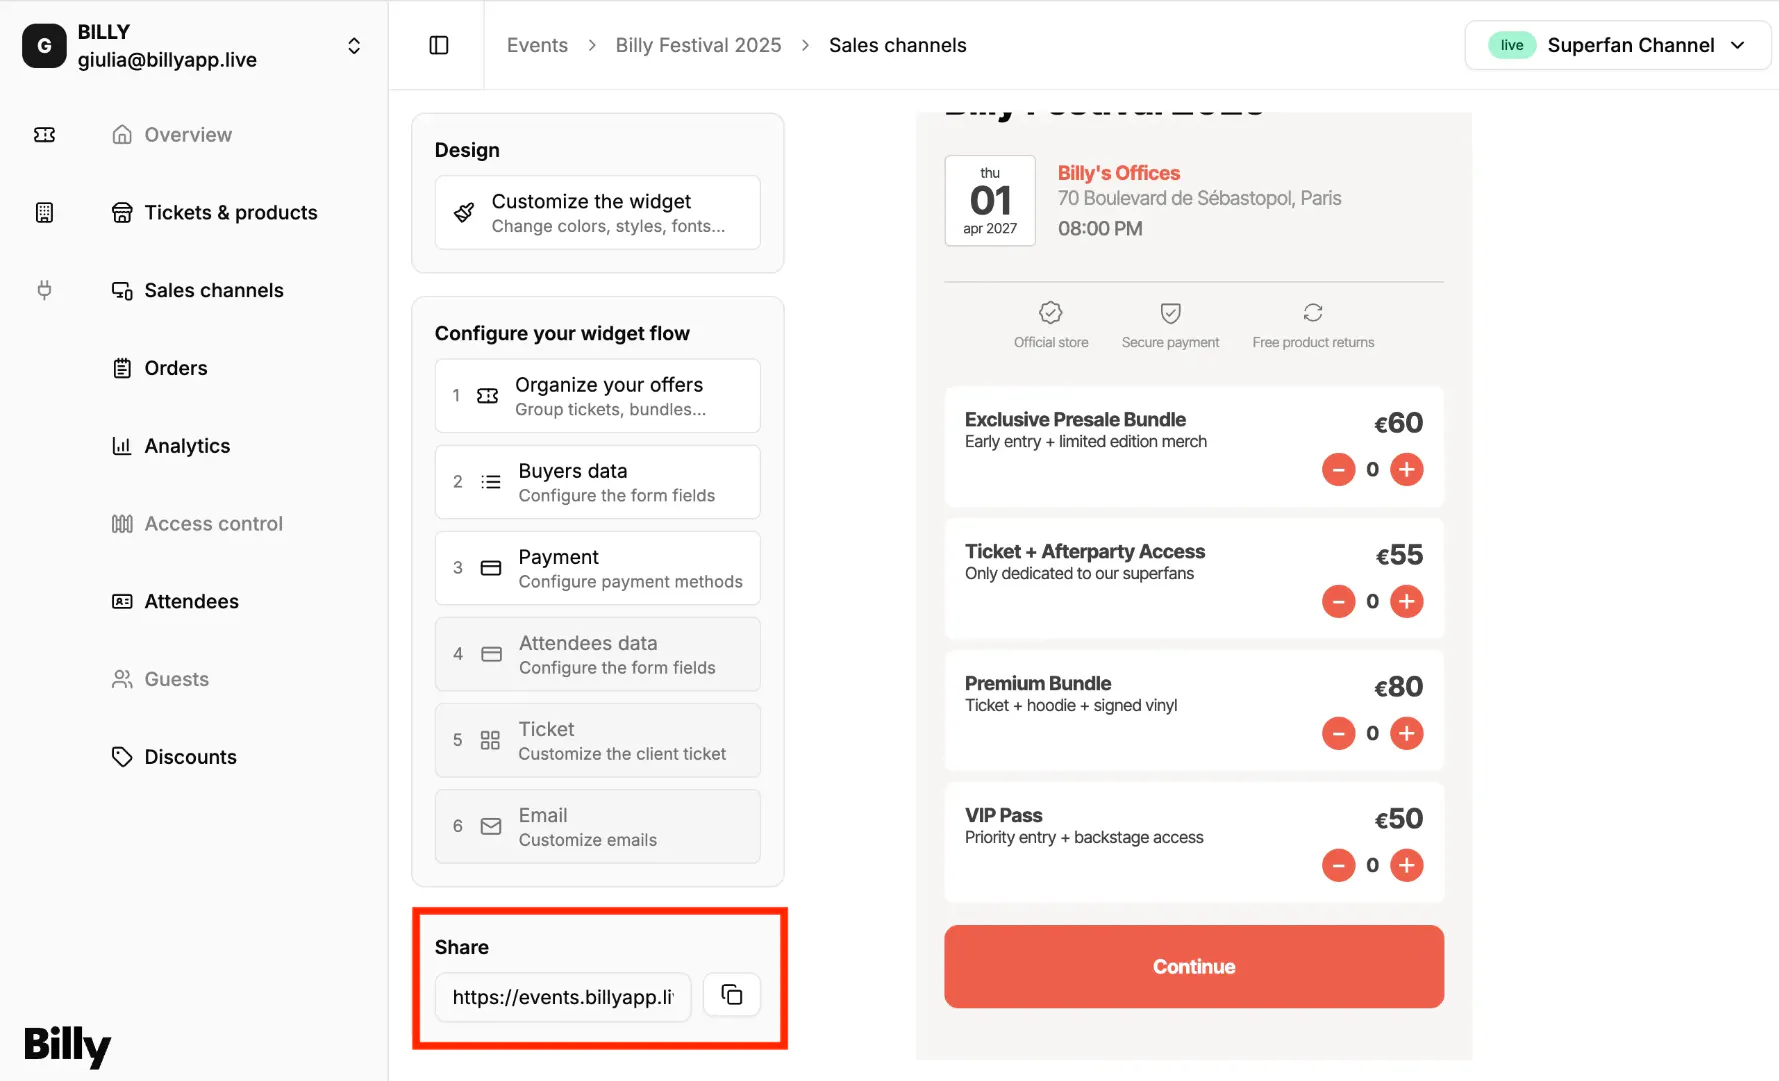Increase Exclusive Presale Bundle quantity
Image resolution: width=1779 pixels, height=1081 pixels.
(x=1407, y=469)
